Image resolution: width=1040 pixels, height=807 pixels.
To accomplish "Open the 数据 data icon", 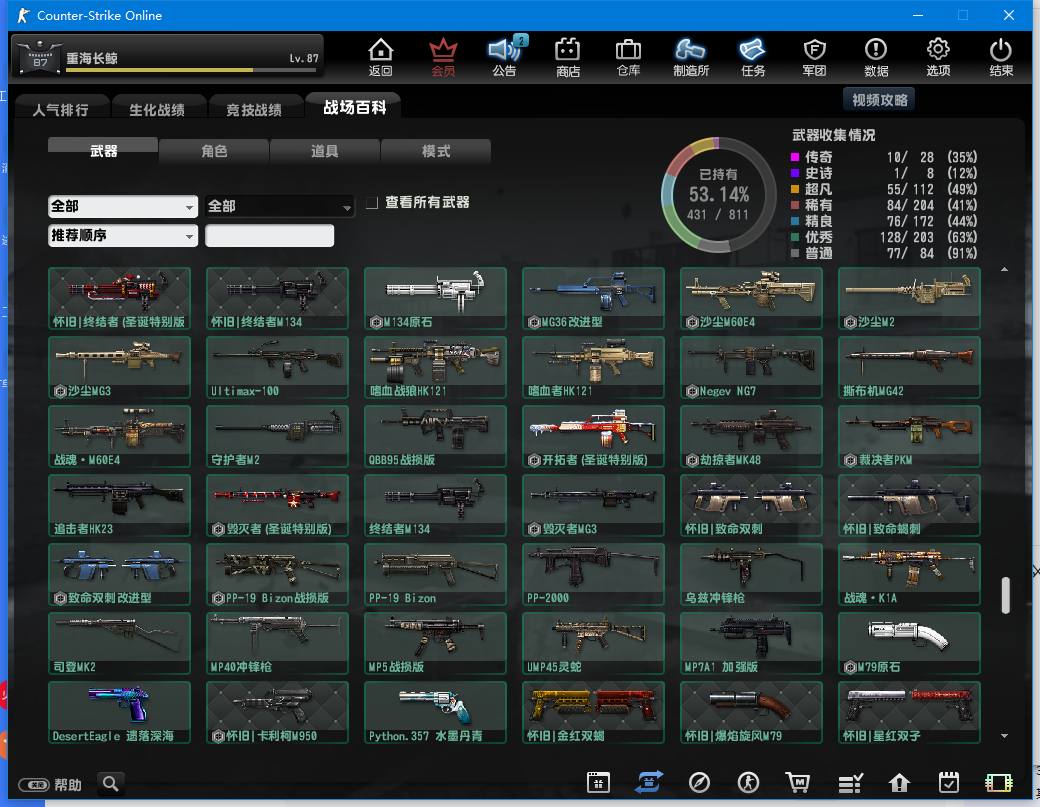I will [x=876, y=57].
